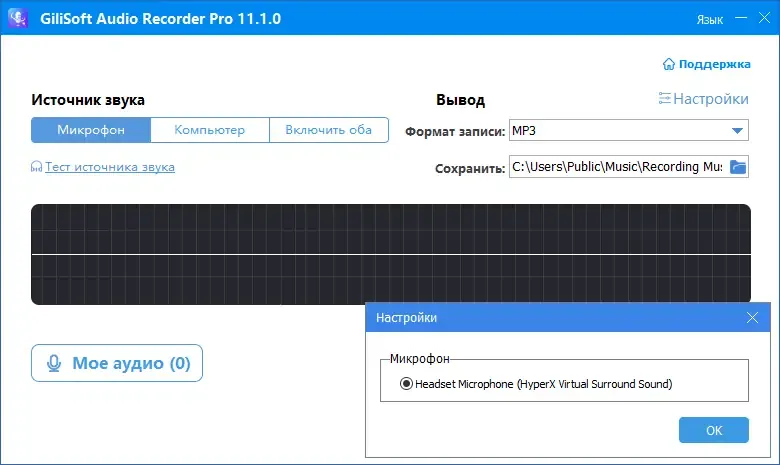The image size is (780, 465).
Task: Open the Тест источника звука link
Action: click(x=103, y=167)
